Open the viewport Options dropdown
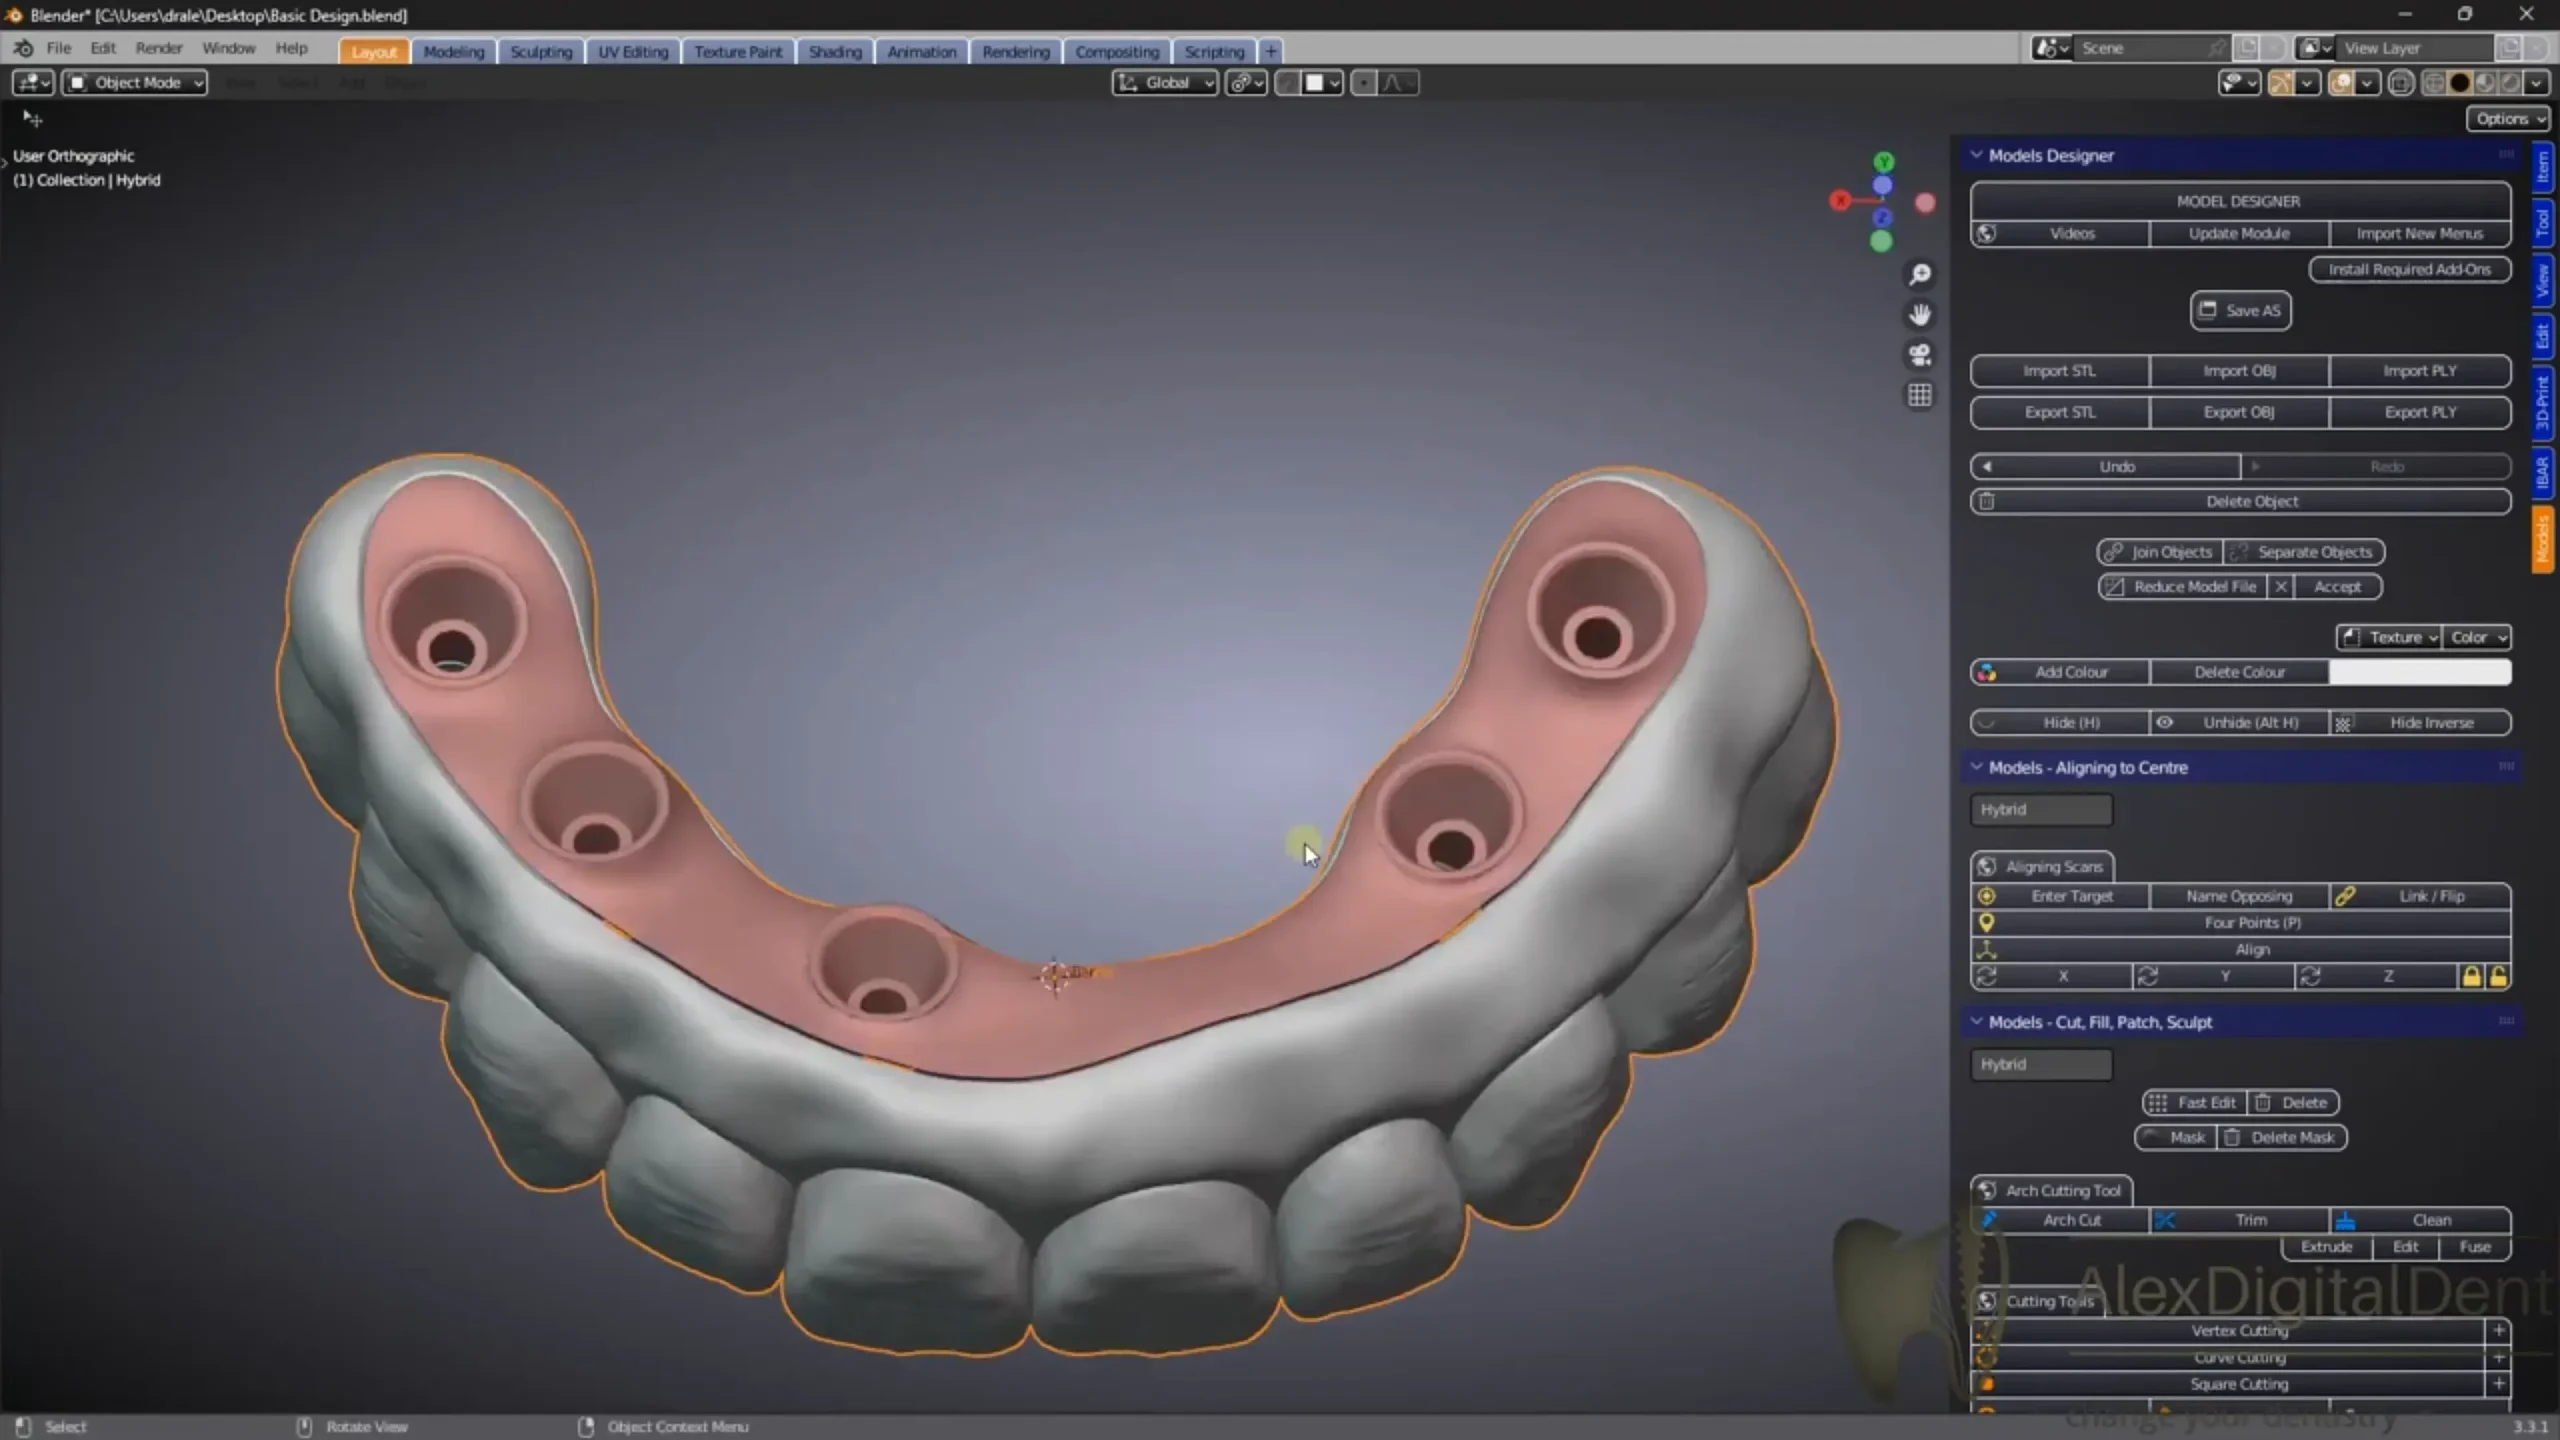Screen dimensions: 2560x1440 pyautogui.click(x=2509, y=118)
